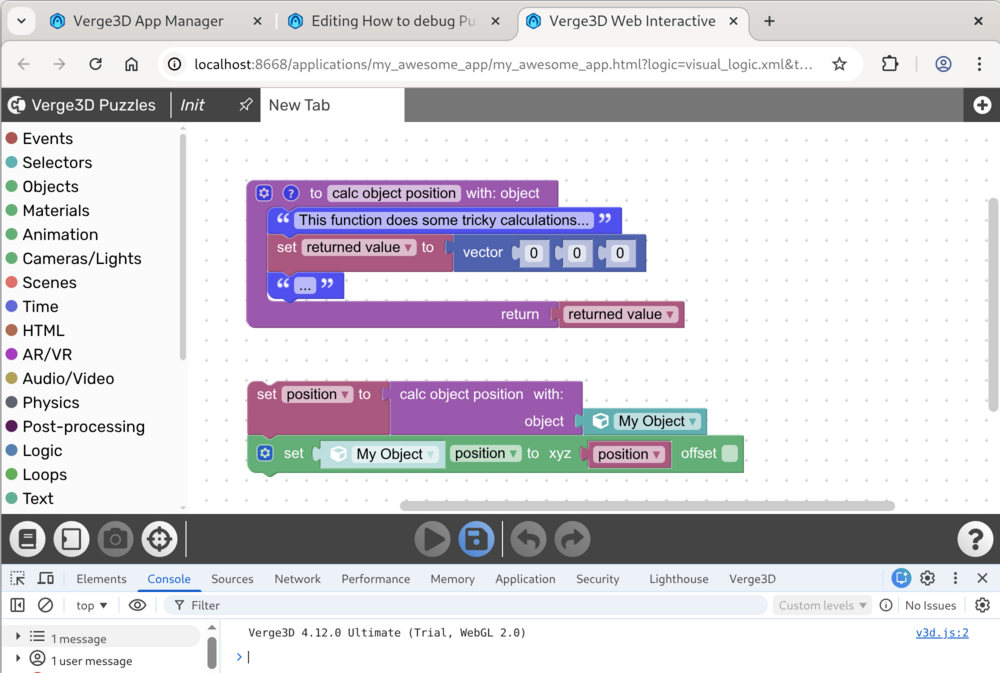
Task: Select the Animation puzzle category
Action: pos(60,235)
